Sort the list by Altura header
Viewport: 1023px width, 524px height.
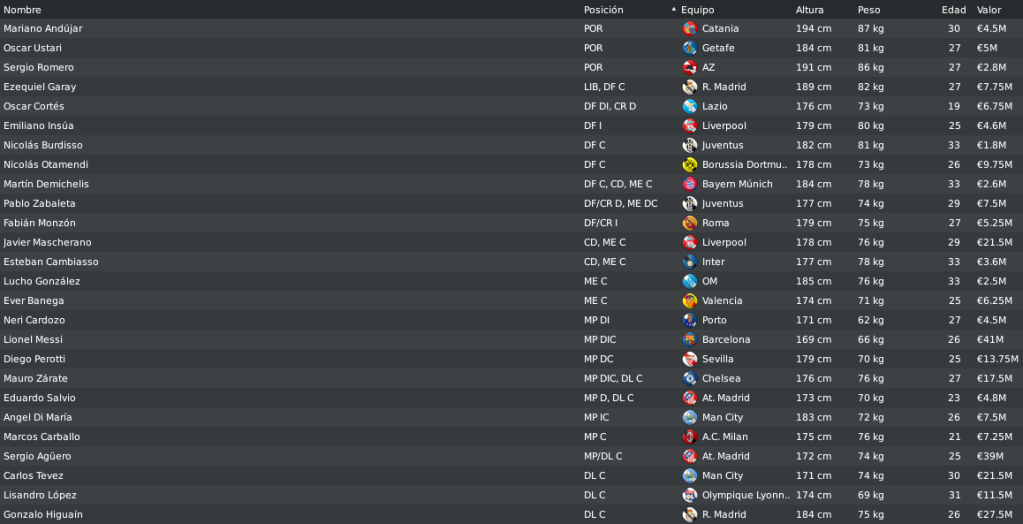tap(810, 10)
